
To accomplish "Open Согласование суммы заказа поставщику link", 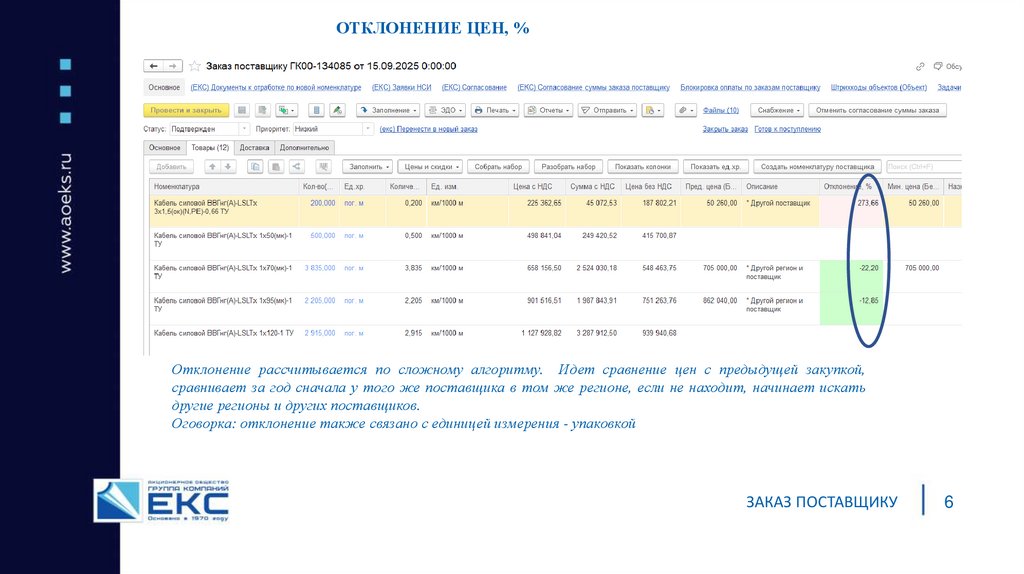I will pos(594,88).
